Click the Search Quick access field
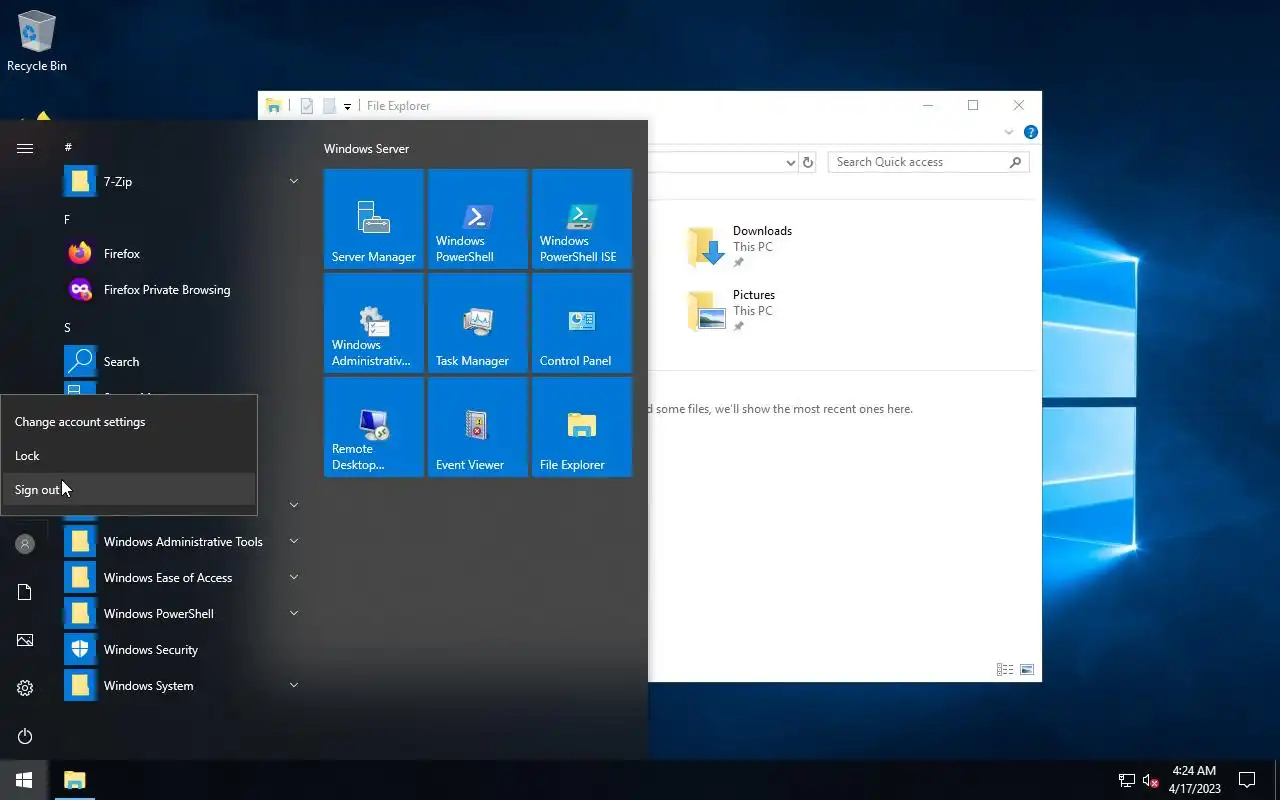The width and height of the screenshot is (1280, 800). pyautogui.click(x=928, y=162)
